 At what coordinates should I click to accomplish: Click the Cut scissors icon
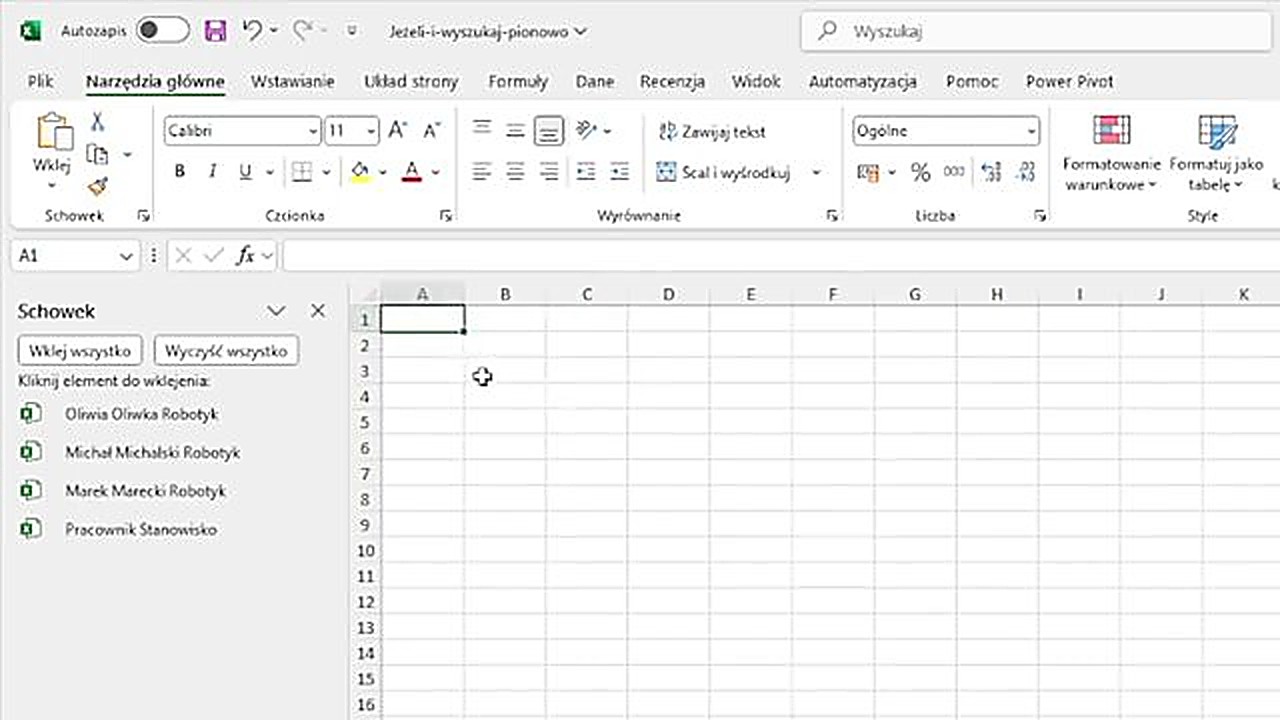click(x=97, y=122)
